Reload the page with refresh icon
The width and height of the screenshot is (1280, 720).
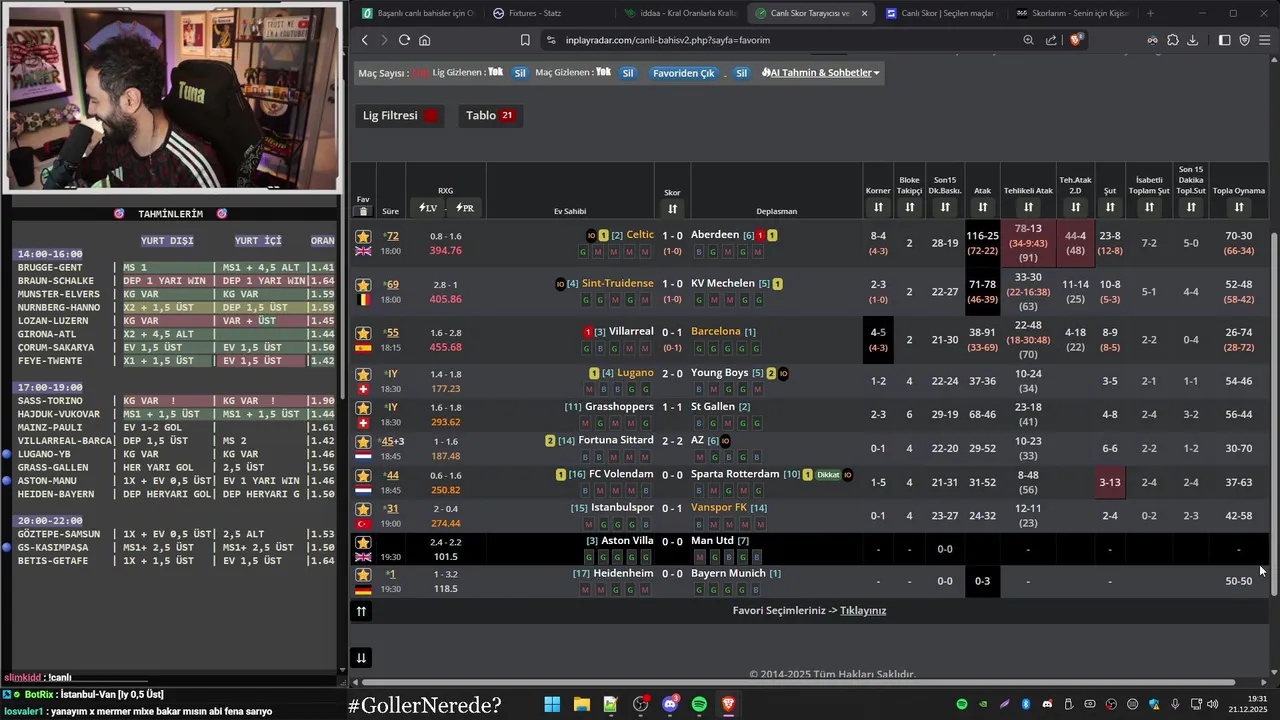(404, 40)
